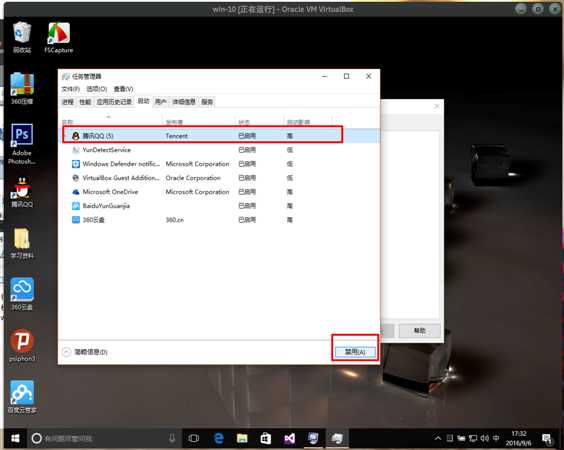
Task: Open the 查看(V) menu
Action: (x=123, y=89)
